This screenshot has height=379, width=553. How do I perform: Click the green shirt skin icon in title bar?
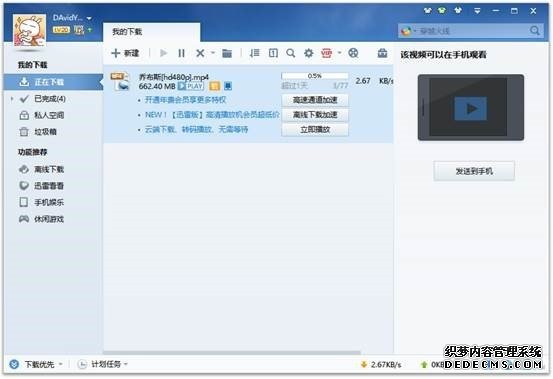[x=442, y=11]
